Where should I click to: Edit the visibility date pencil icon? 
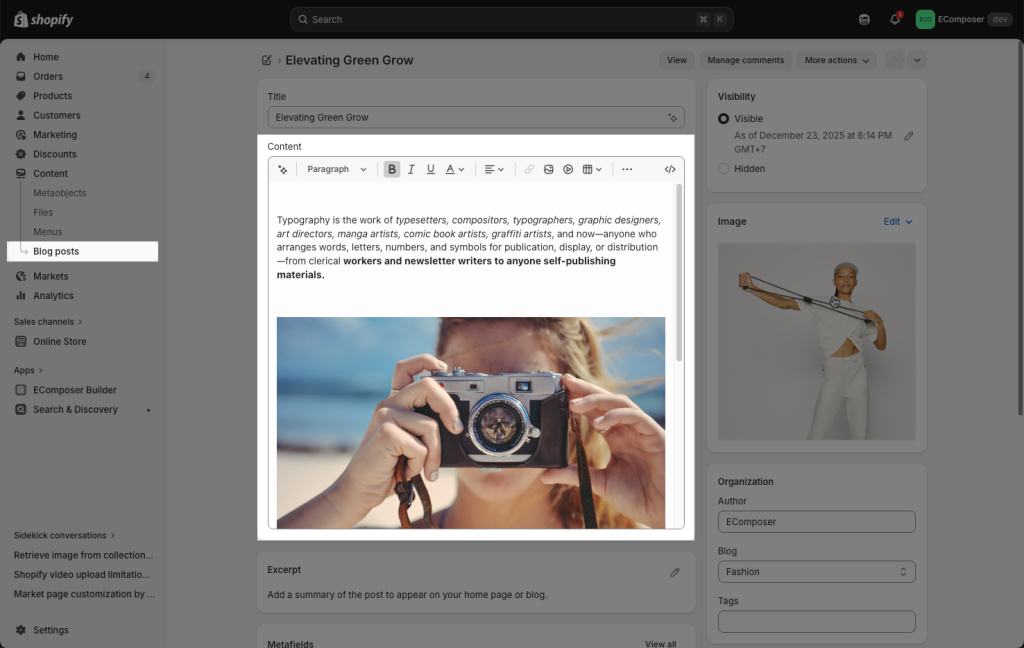pos(908,136)
